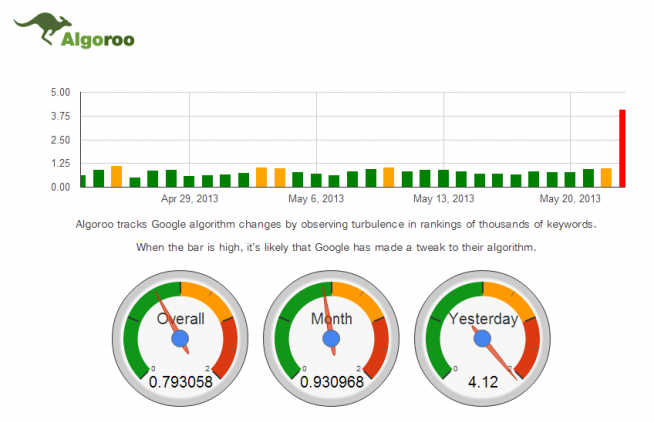Click the 'Overall' gauge label
The width and height of the screenshot is (654, 423).
pyautogui.click(x=181, y=319)
